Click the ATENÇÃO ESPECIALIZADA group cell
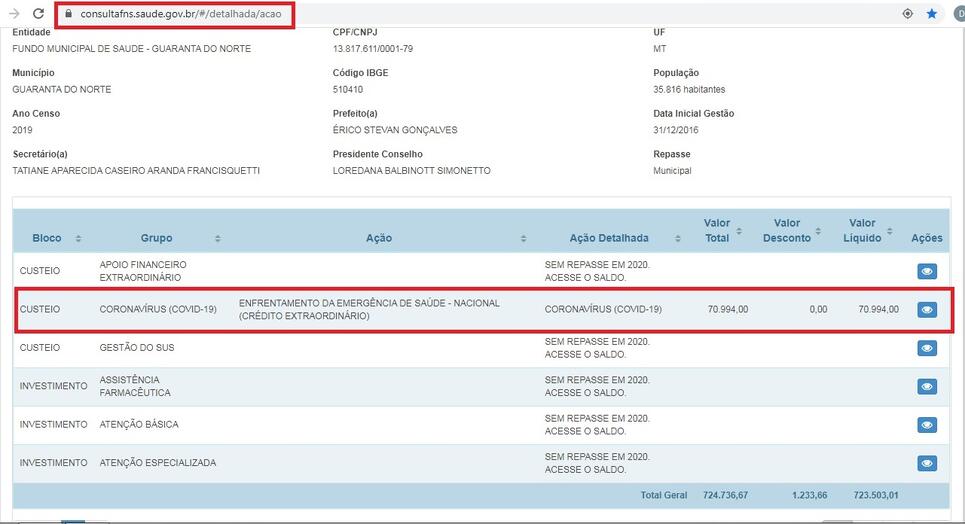The height and width of the screenshot is (524, 965). (x=158, y=462)
